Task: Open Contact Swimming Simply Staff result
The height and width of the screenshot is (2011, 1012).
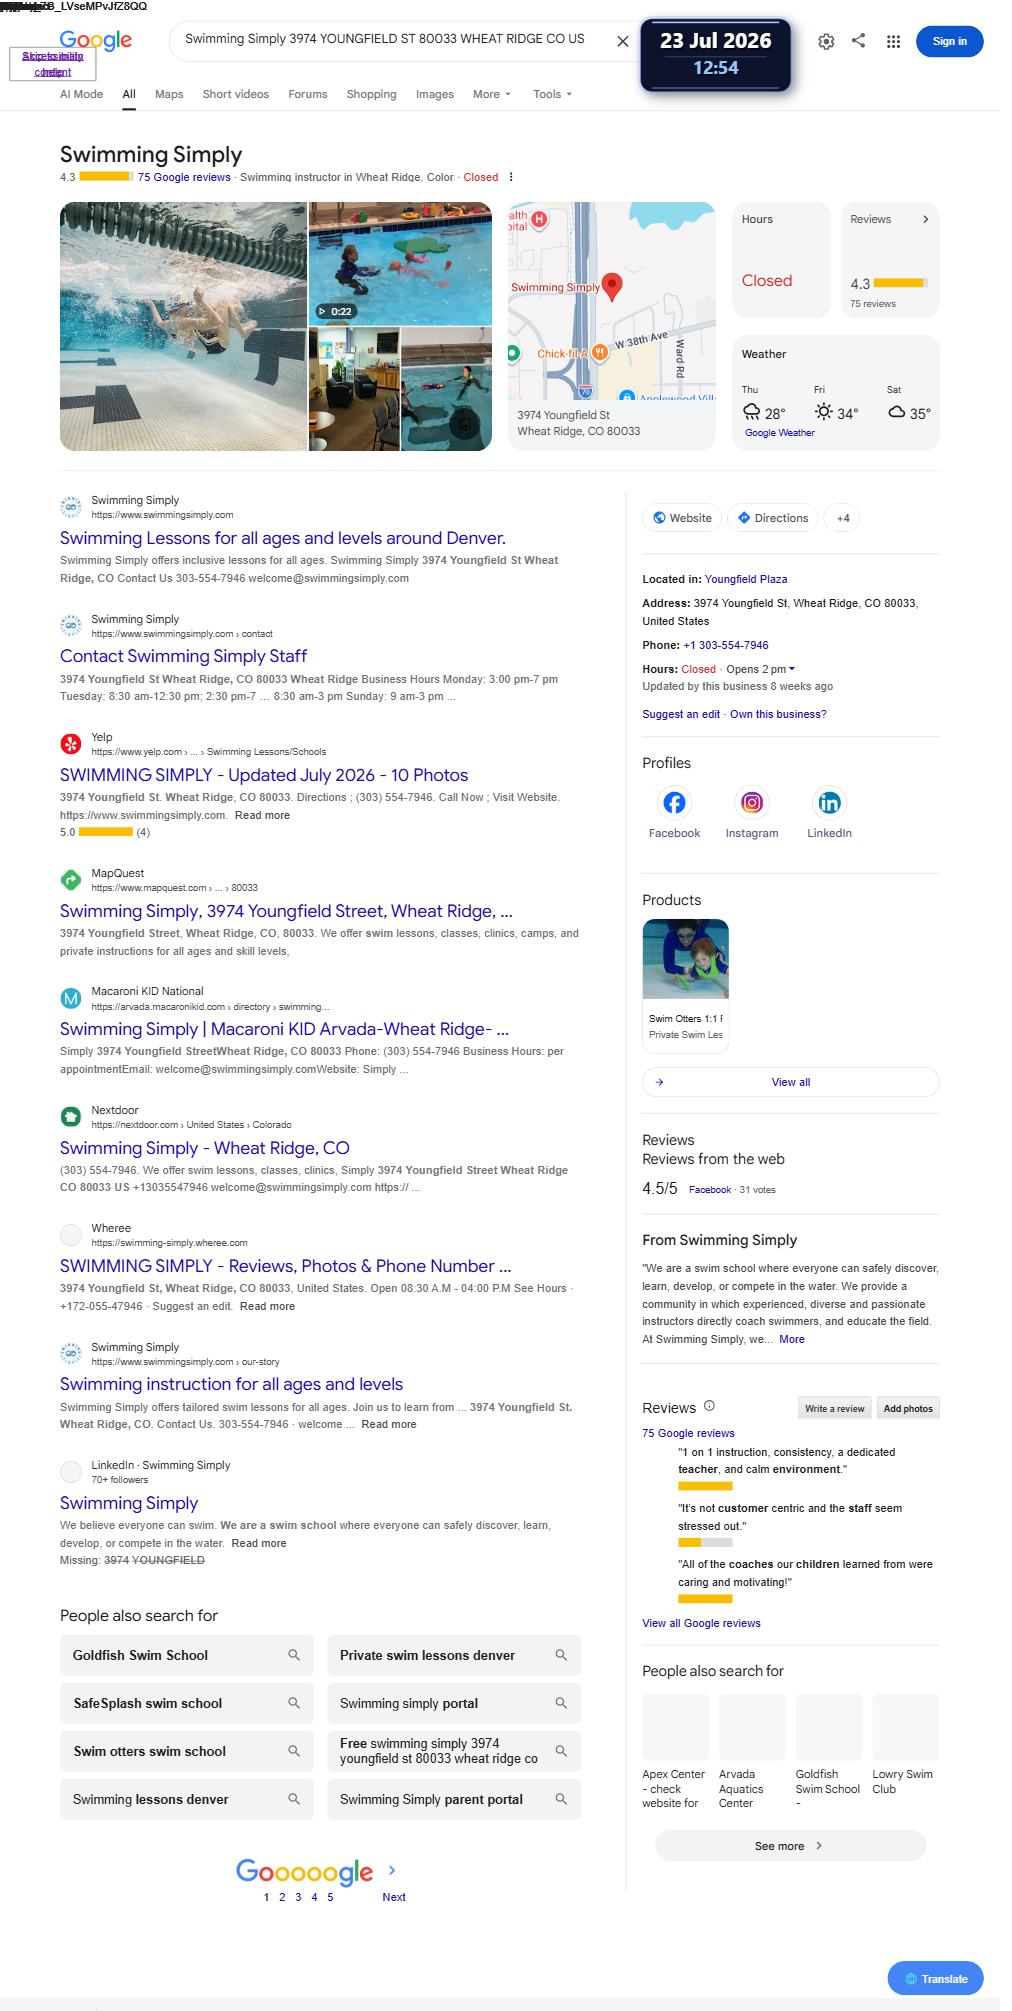Action: (x=183, y=656)
